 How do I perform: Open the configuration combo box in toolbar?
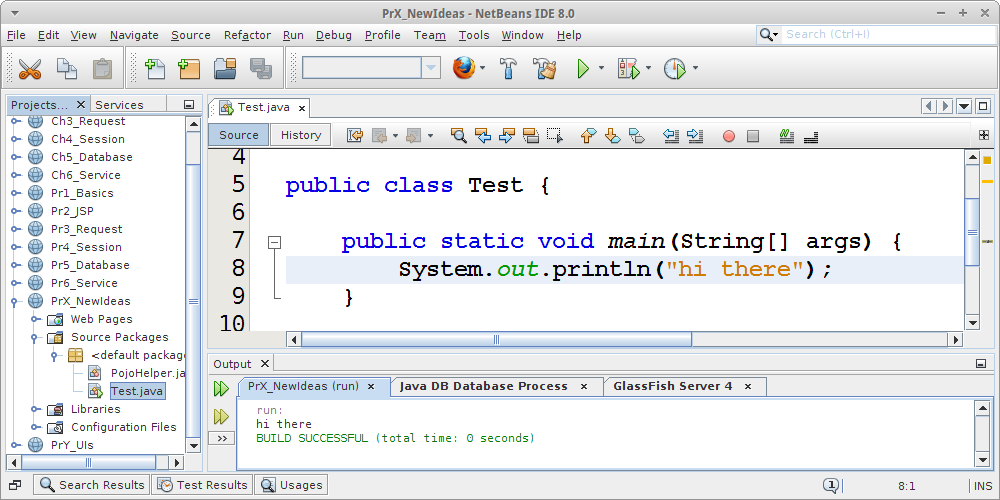pyautogui.click(x=371, y=68)
